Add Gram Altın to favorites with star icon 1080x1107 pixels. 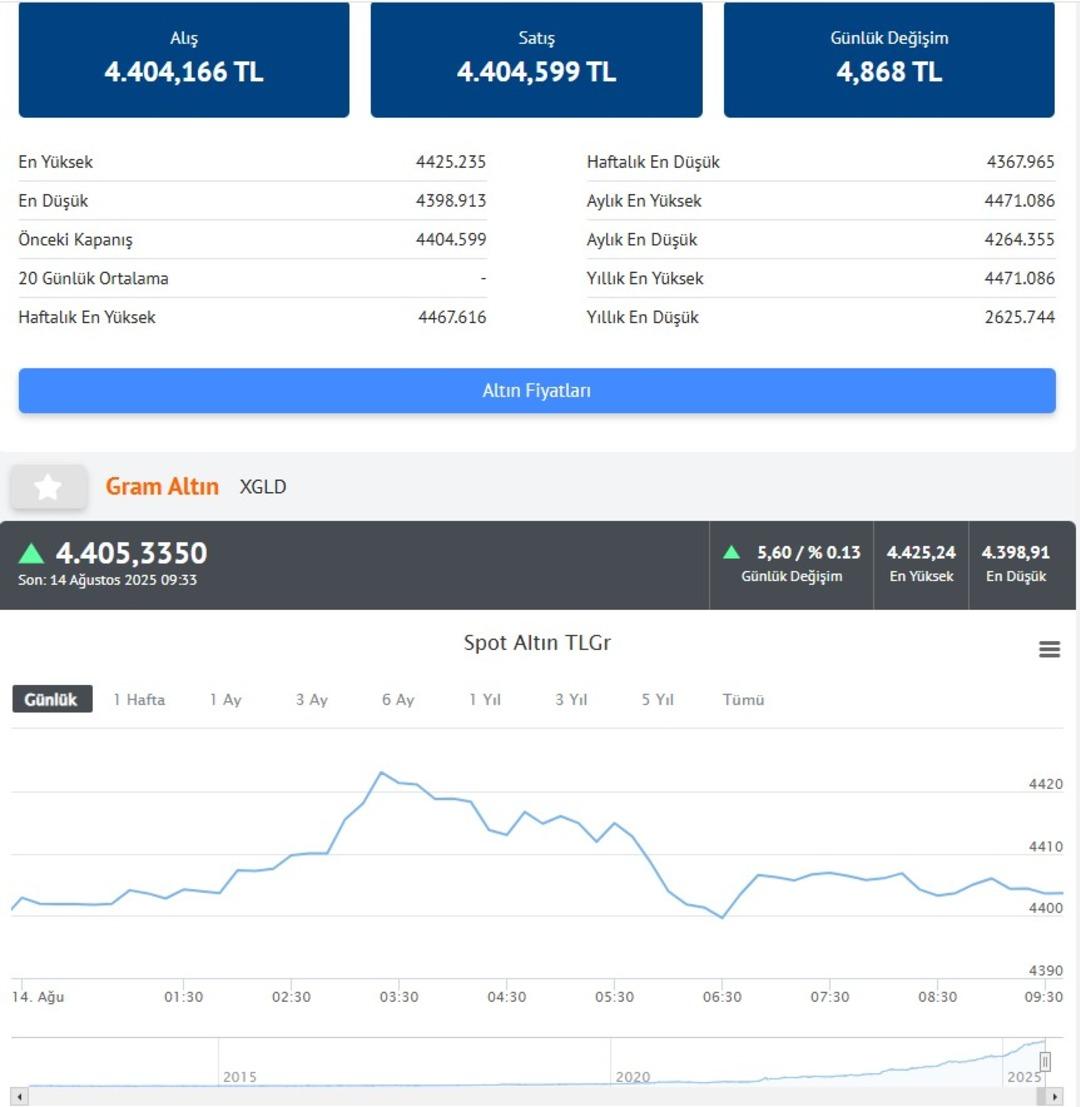(48, 486)
